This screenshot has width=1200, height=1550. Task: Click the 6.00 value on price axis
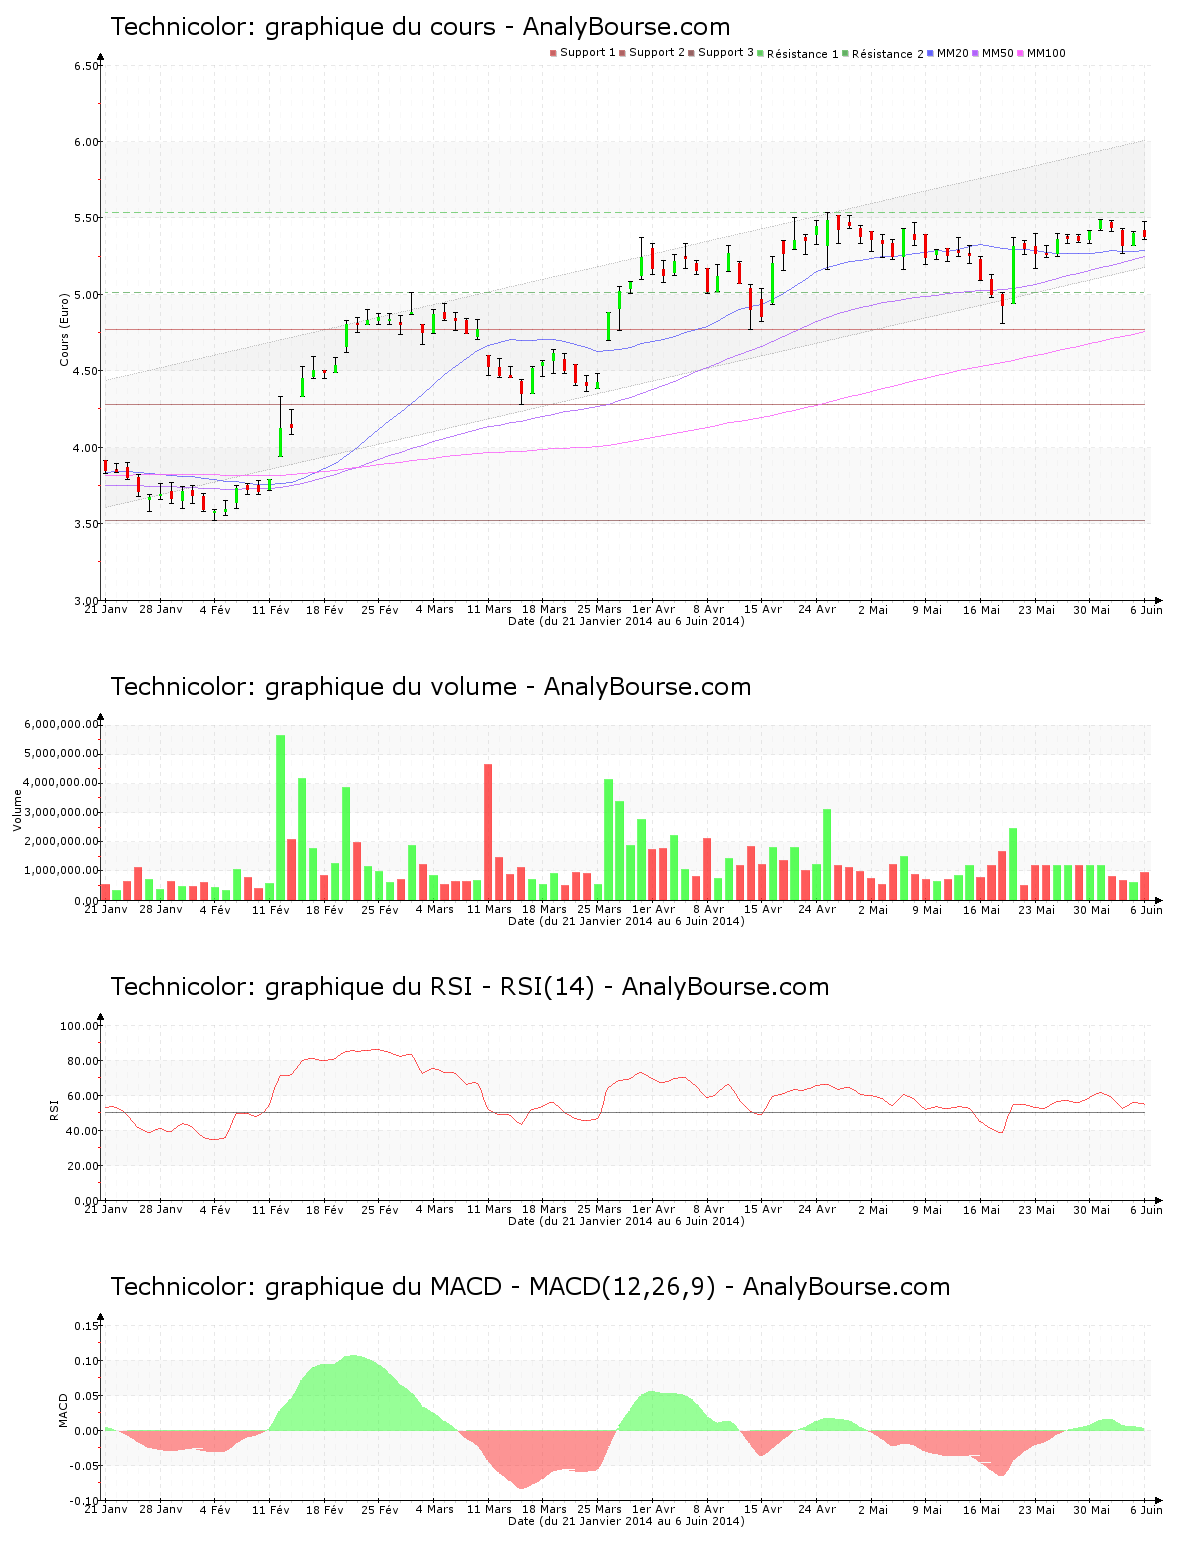[86, 142]
